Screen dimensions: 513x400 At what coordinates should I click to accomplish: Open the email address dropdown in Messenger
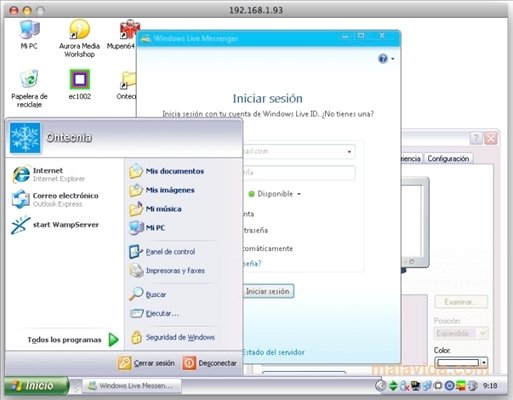point(349,152)
